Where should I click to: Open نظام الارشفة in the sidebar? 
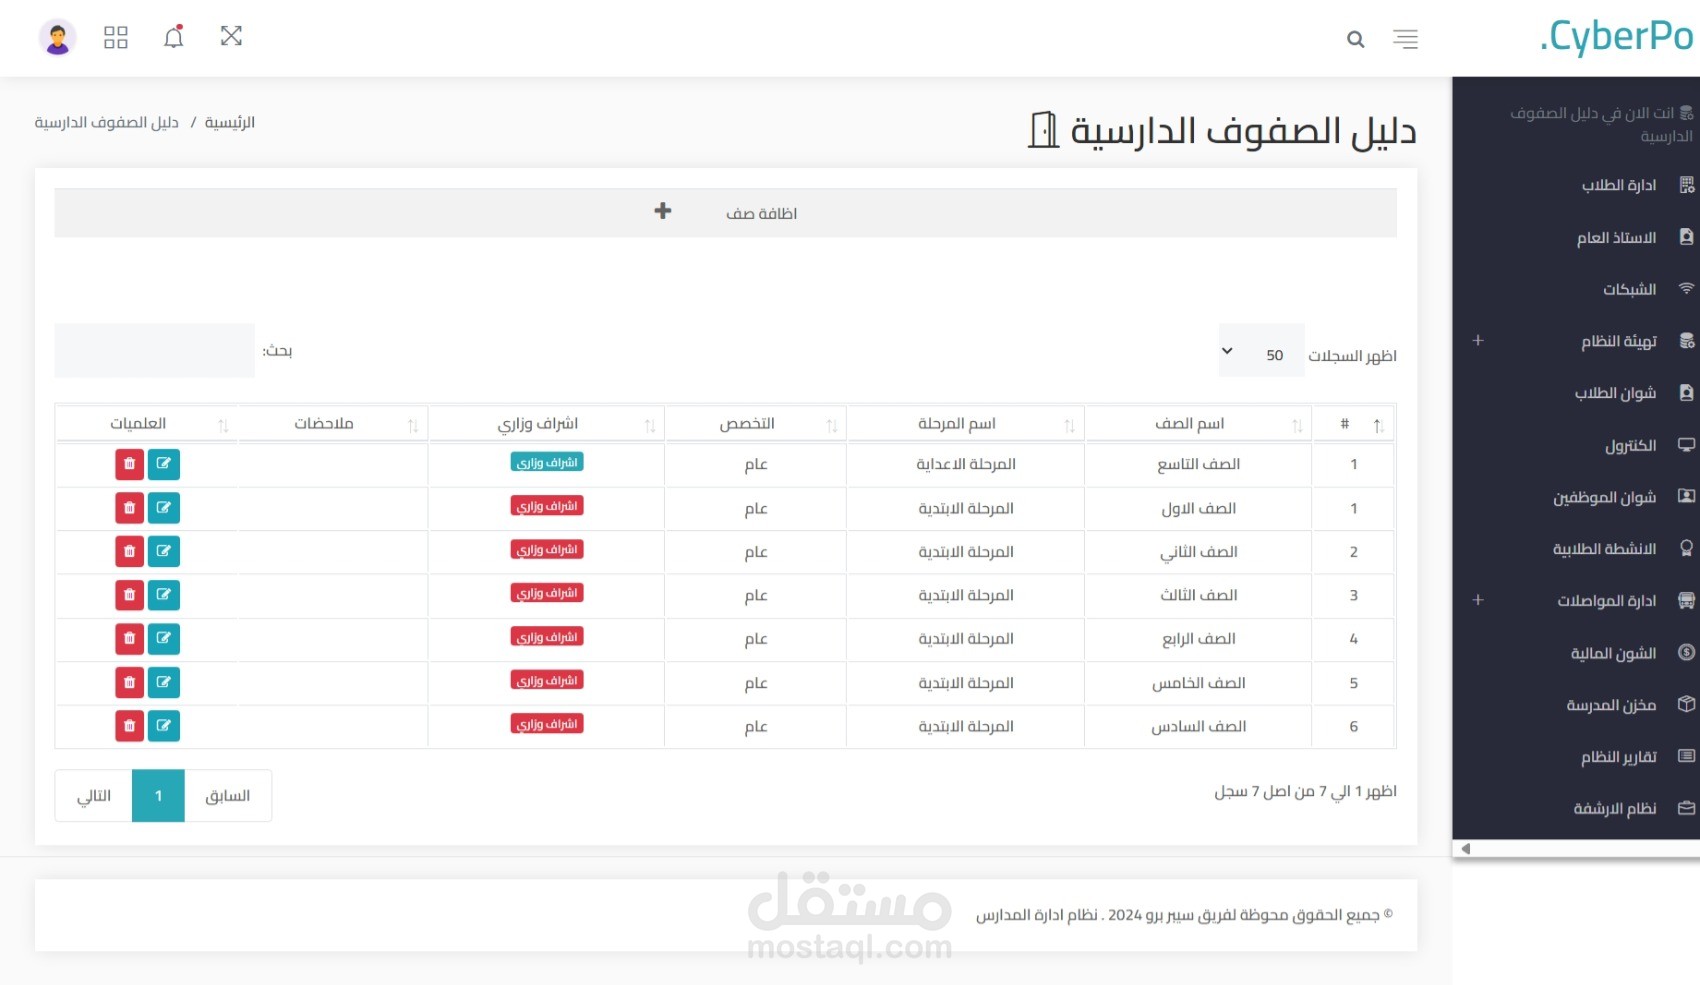pos(1614,808)
